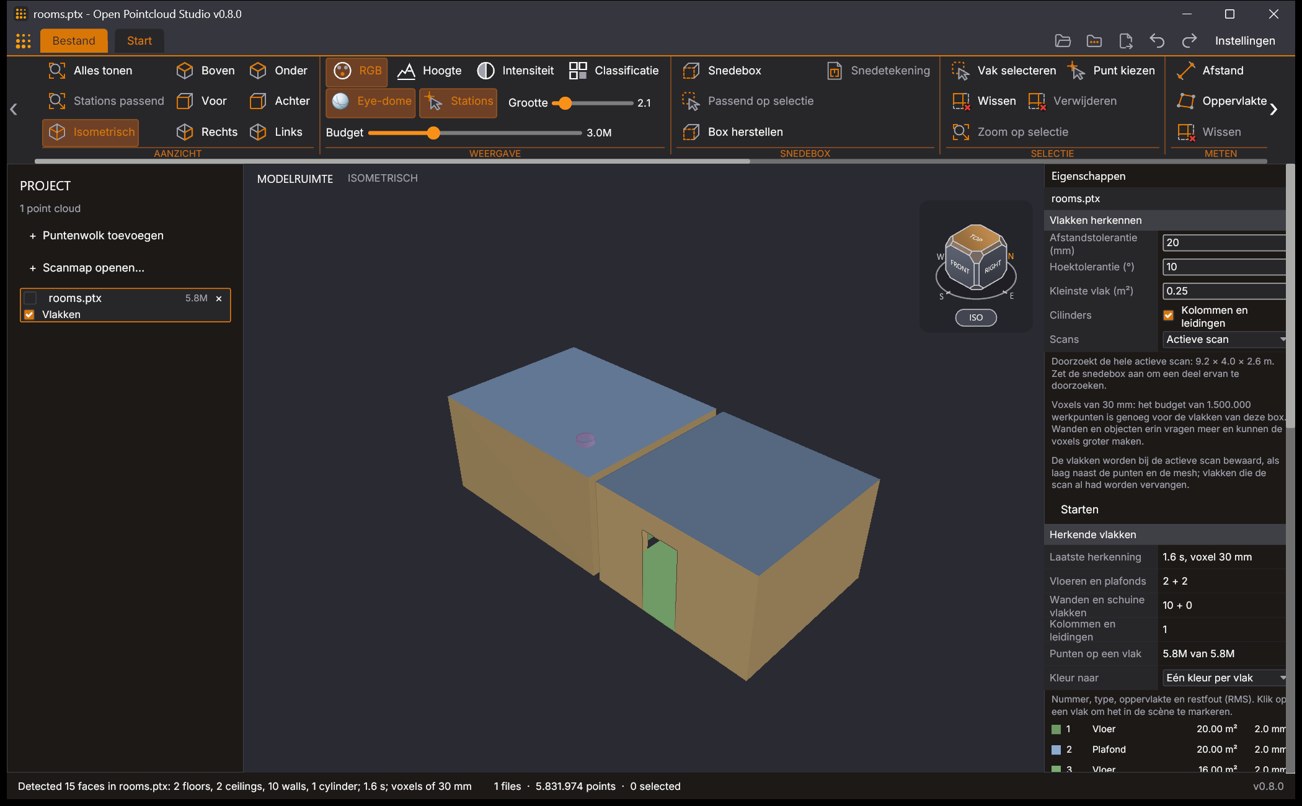
Task: Expand ribbon with right chevron arrow
Action: pyautogui.click(x=1273, y=109)
